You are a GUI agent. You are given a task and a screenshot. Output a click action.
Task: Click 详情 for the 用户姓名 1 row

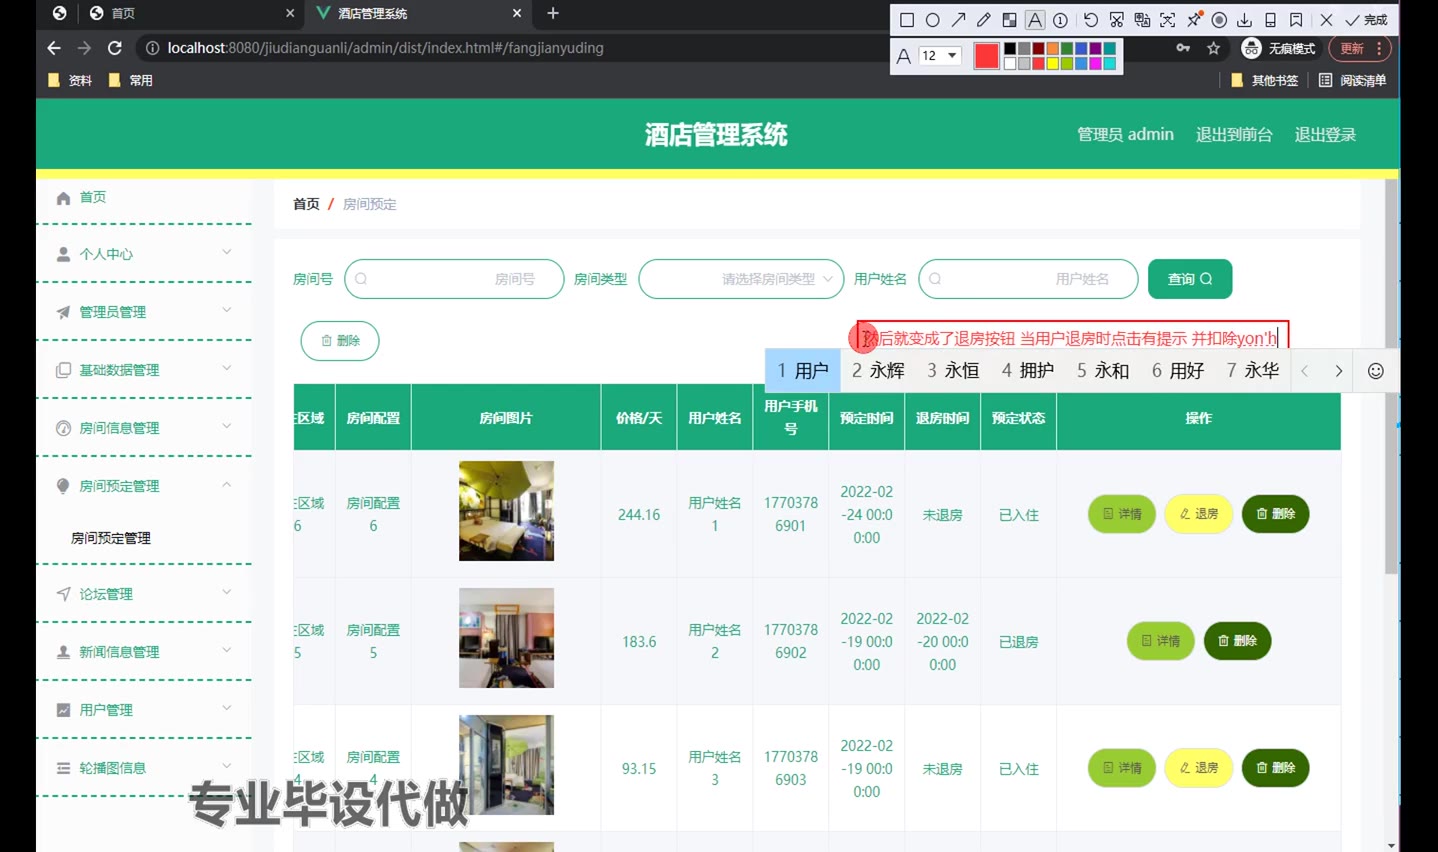(1122, 514)
